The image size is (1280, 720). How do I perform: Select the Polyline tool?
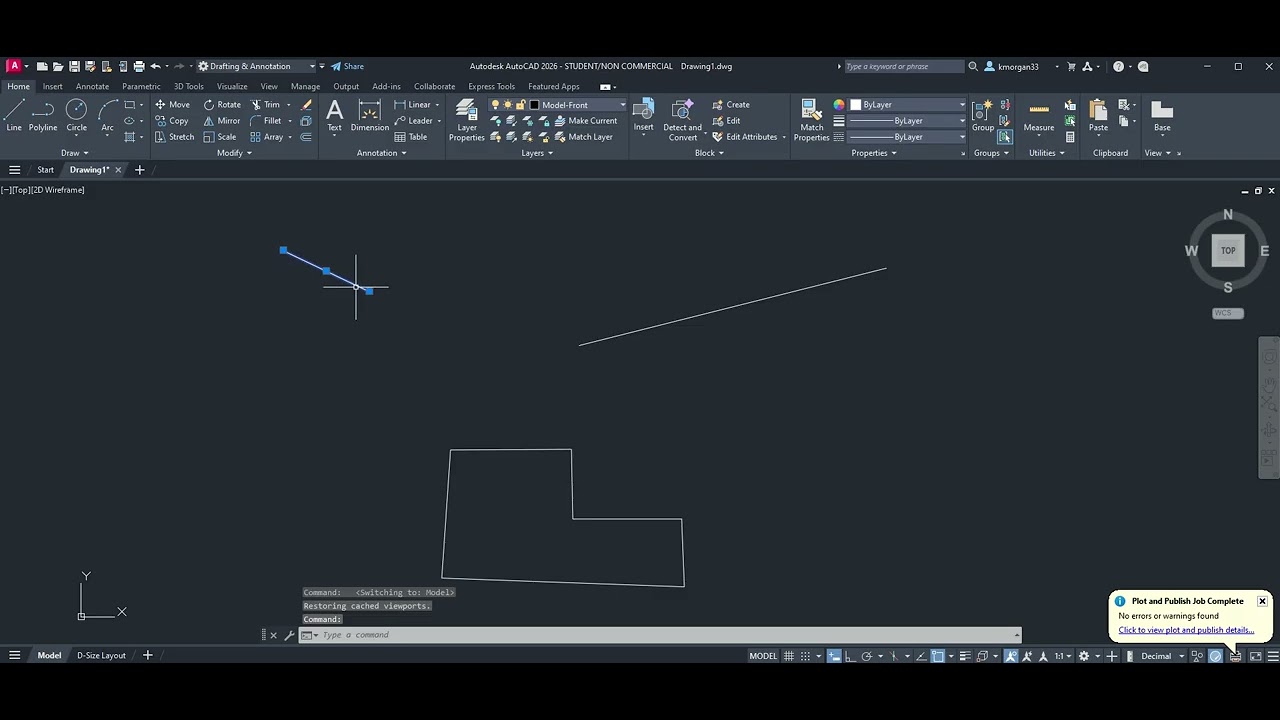[43, 115]
